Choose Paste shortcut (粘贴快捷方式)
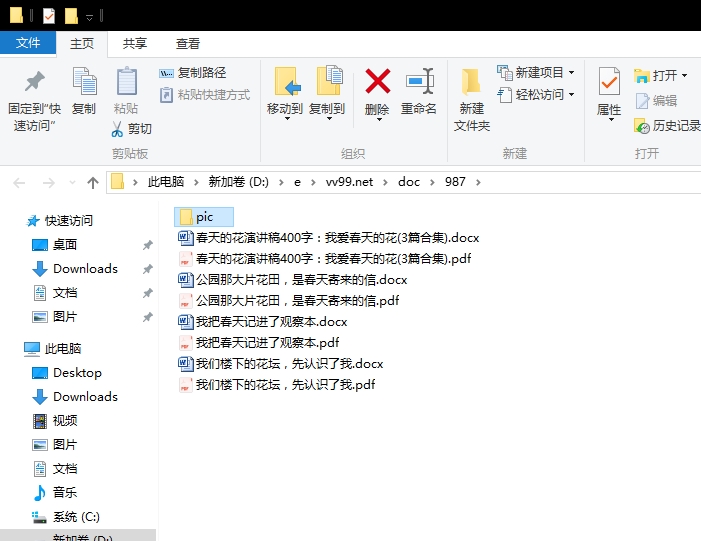 [205, 95]
